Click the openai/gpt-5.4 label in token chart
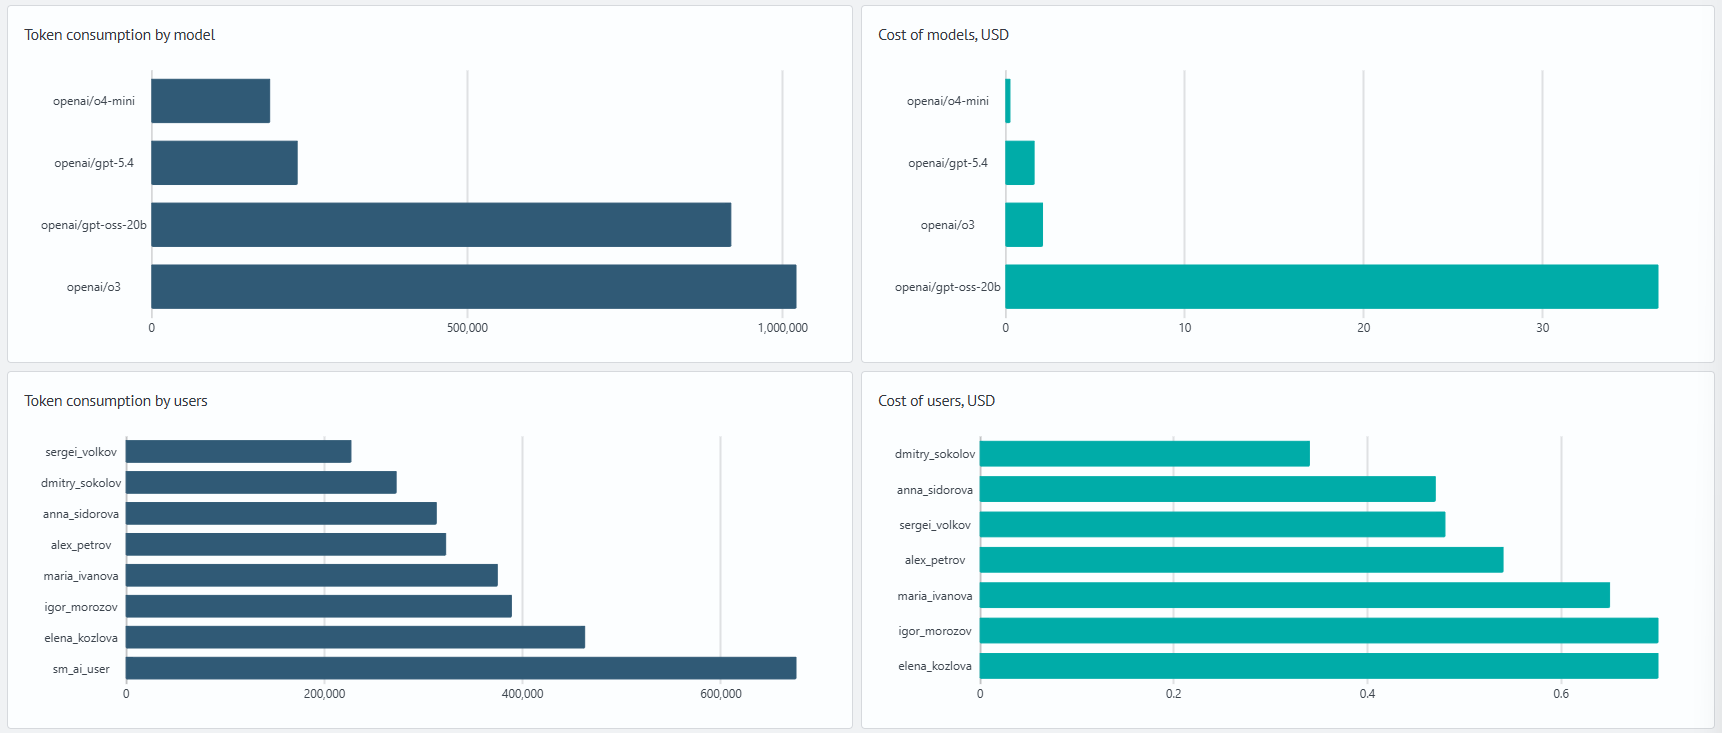This screenshot has width=1722, height=733. (x=94, y=163)
